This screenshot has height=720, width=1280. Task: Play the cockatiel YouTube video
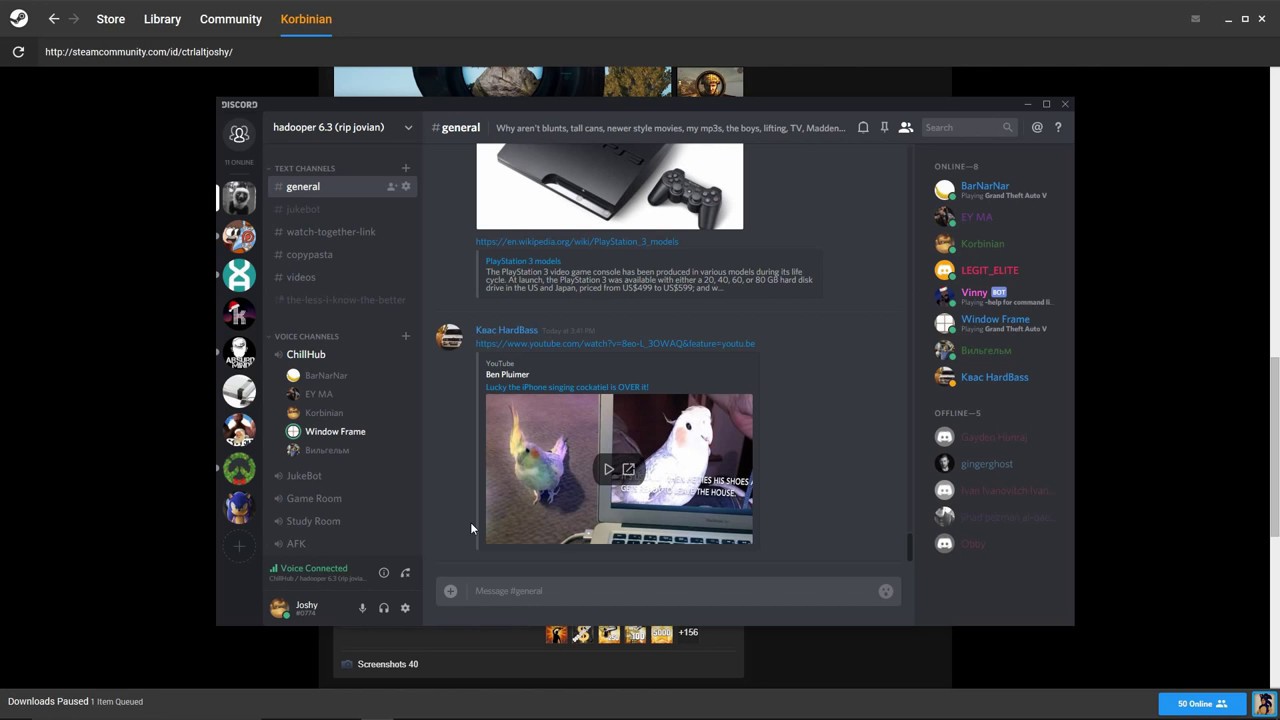(608, 469)
